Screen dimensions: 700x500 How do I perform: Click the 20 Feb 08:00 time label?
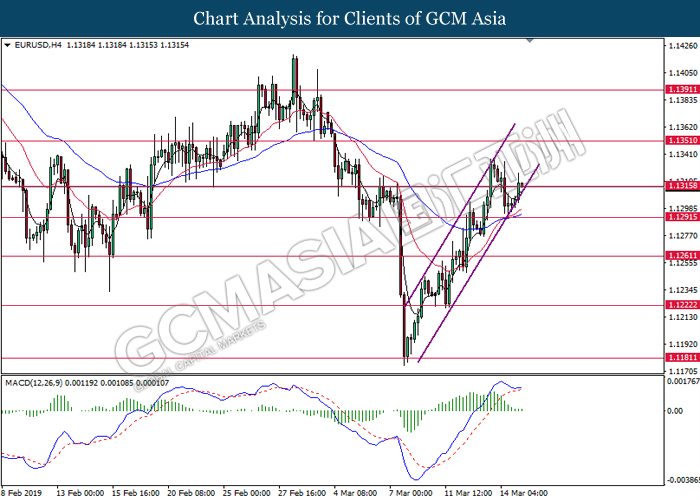pos(191,493)
